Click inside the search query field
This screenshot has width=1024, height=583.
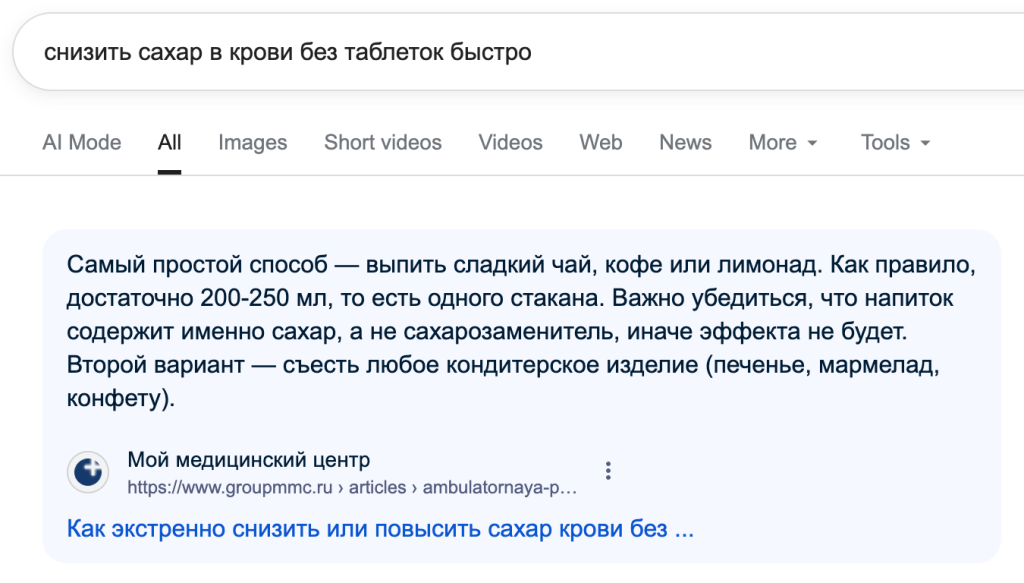coord(600,52)
